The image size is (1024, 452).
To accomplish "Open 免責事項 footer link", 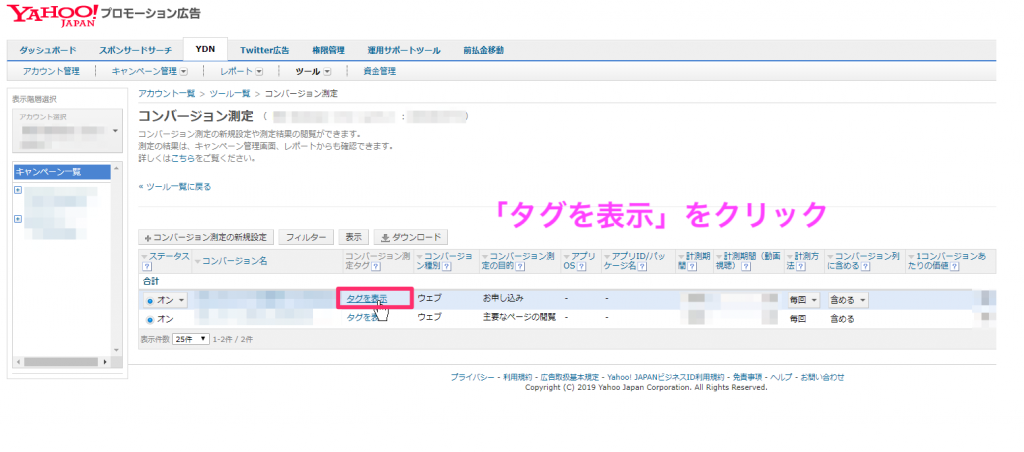I will 747,378.
